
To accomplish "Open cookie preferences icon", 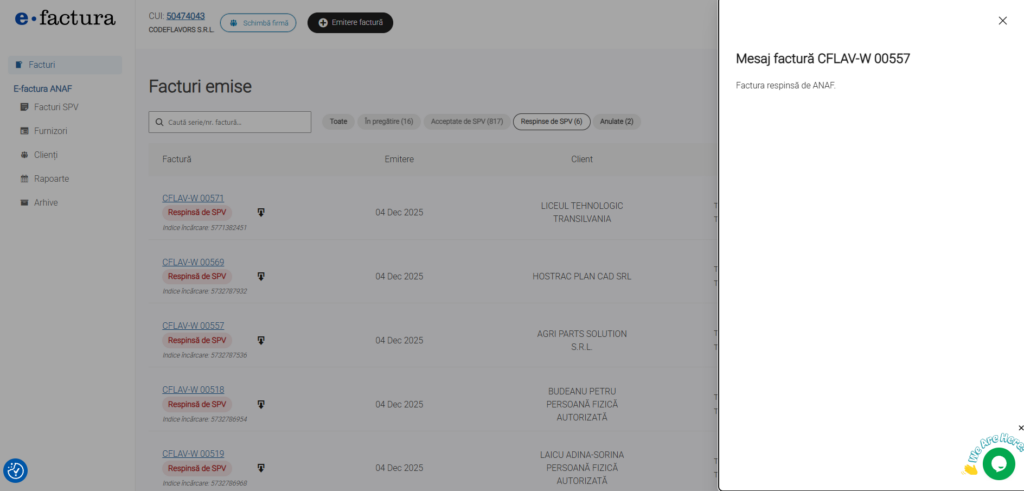I will pyautogui.click(x=15, y=470).
